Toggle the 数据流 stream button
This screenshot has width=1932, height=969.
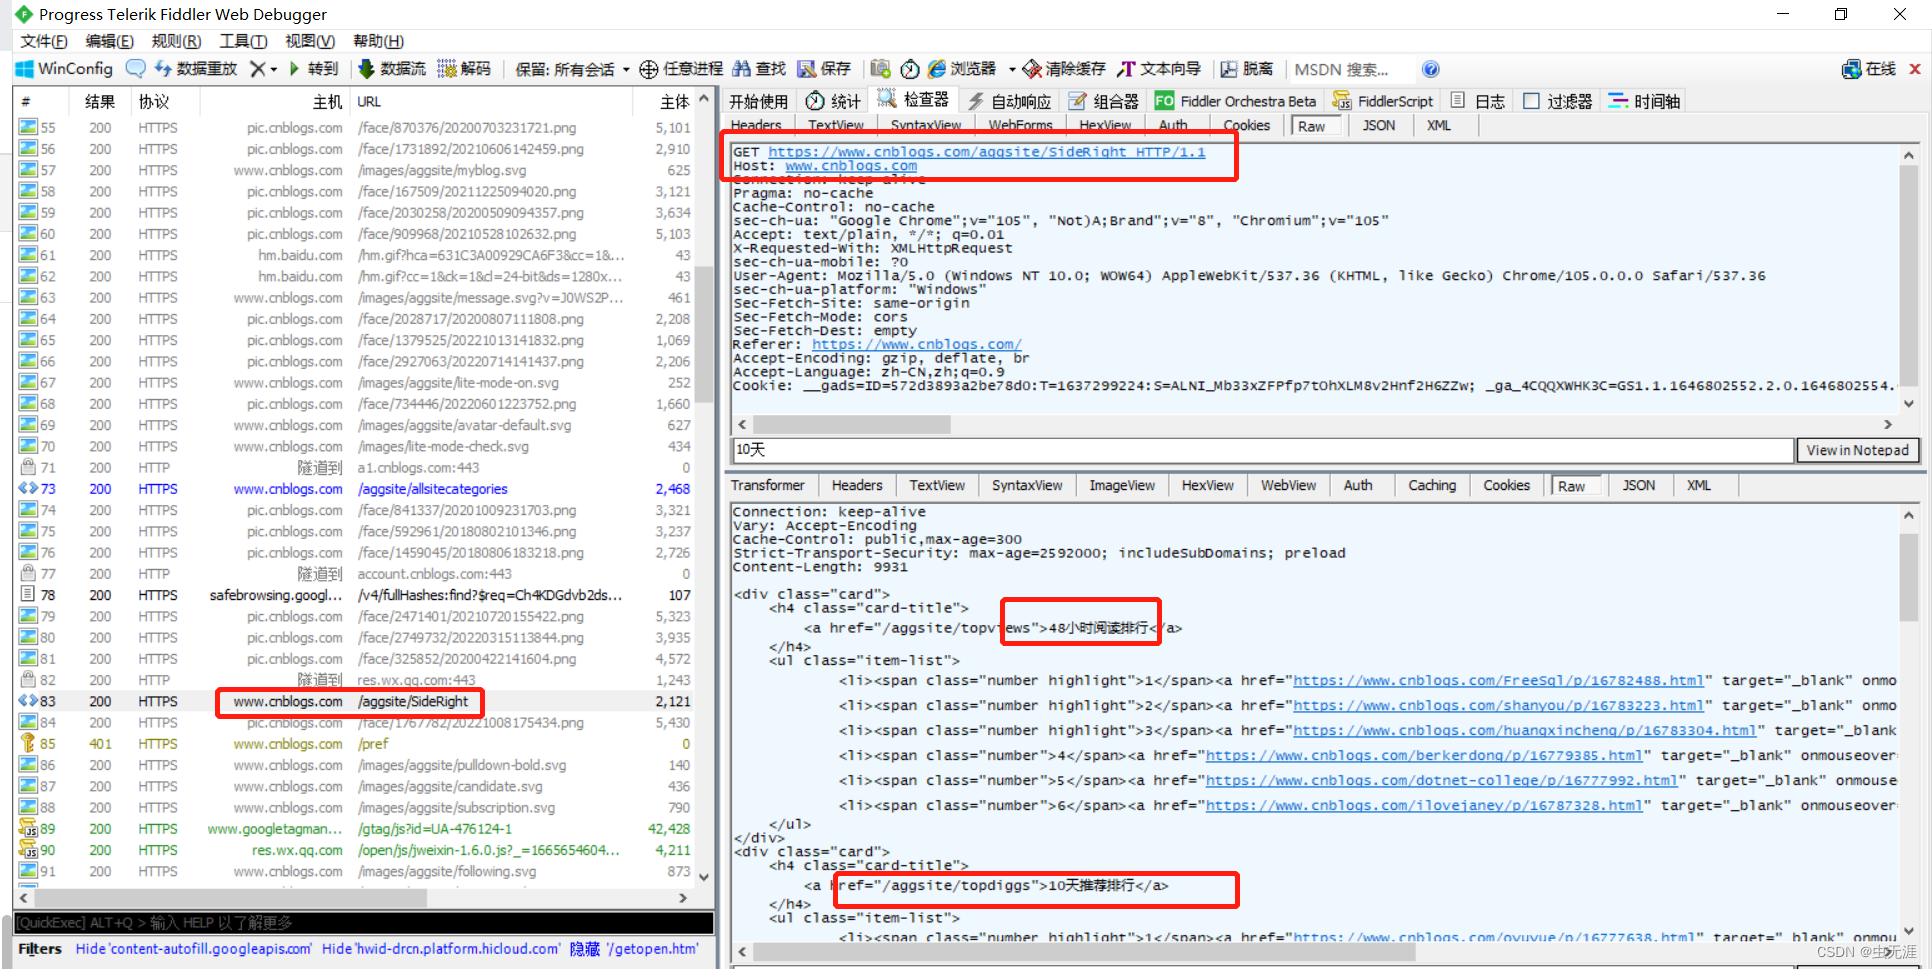392,69
